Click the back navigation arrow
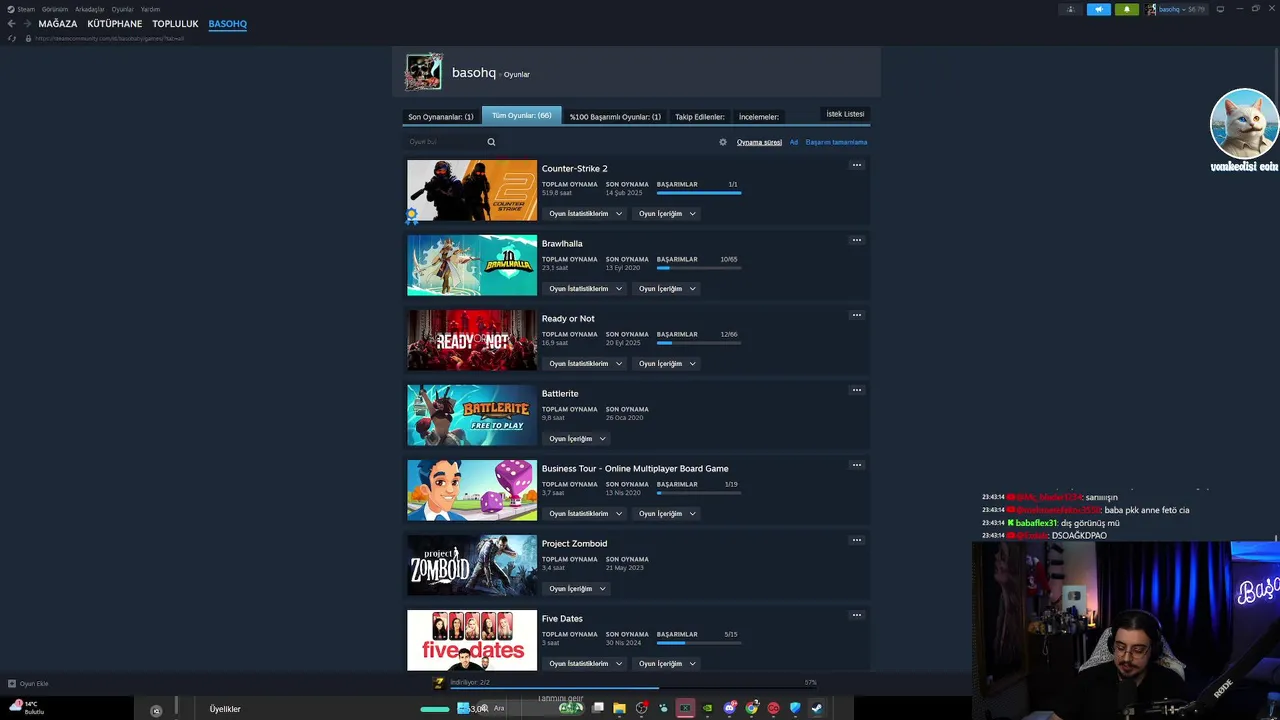Image resolution: width=1280 pixels, height=720 pixels. click(12, 24)
